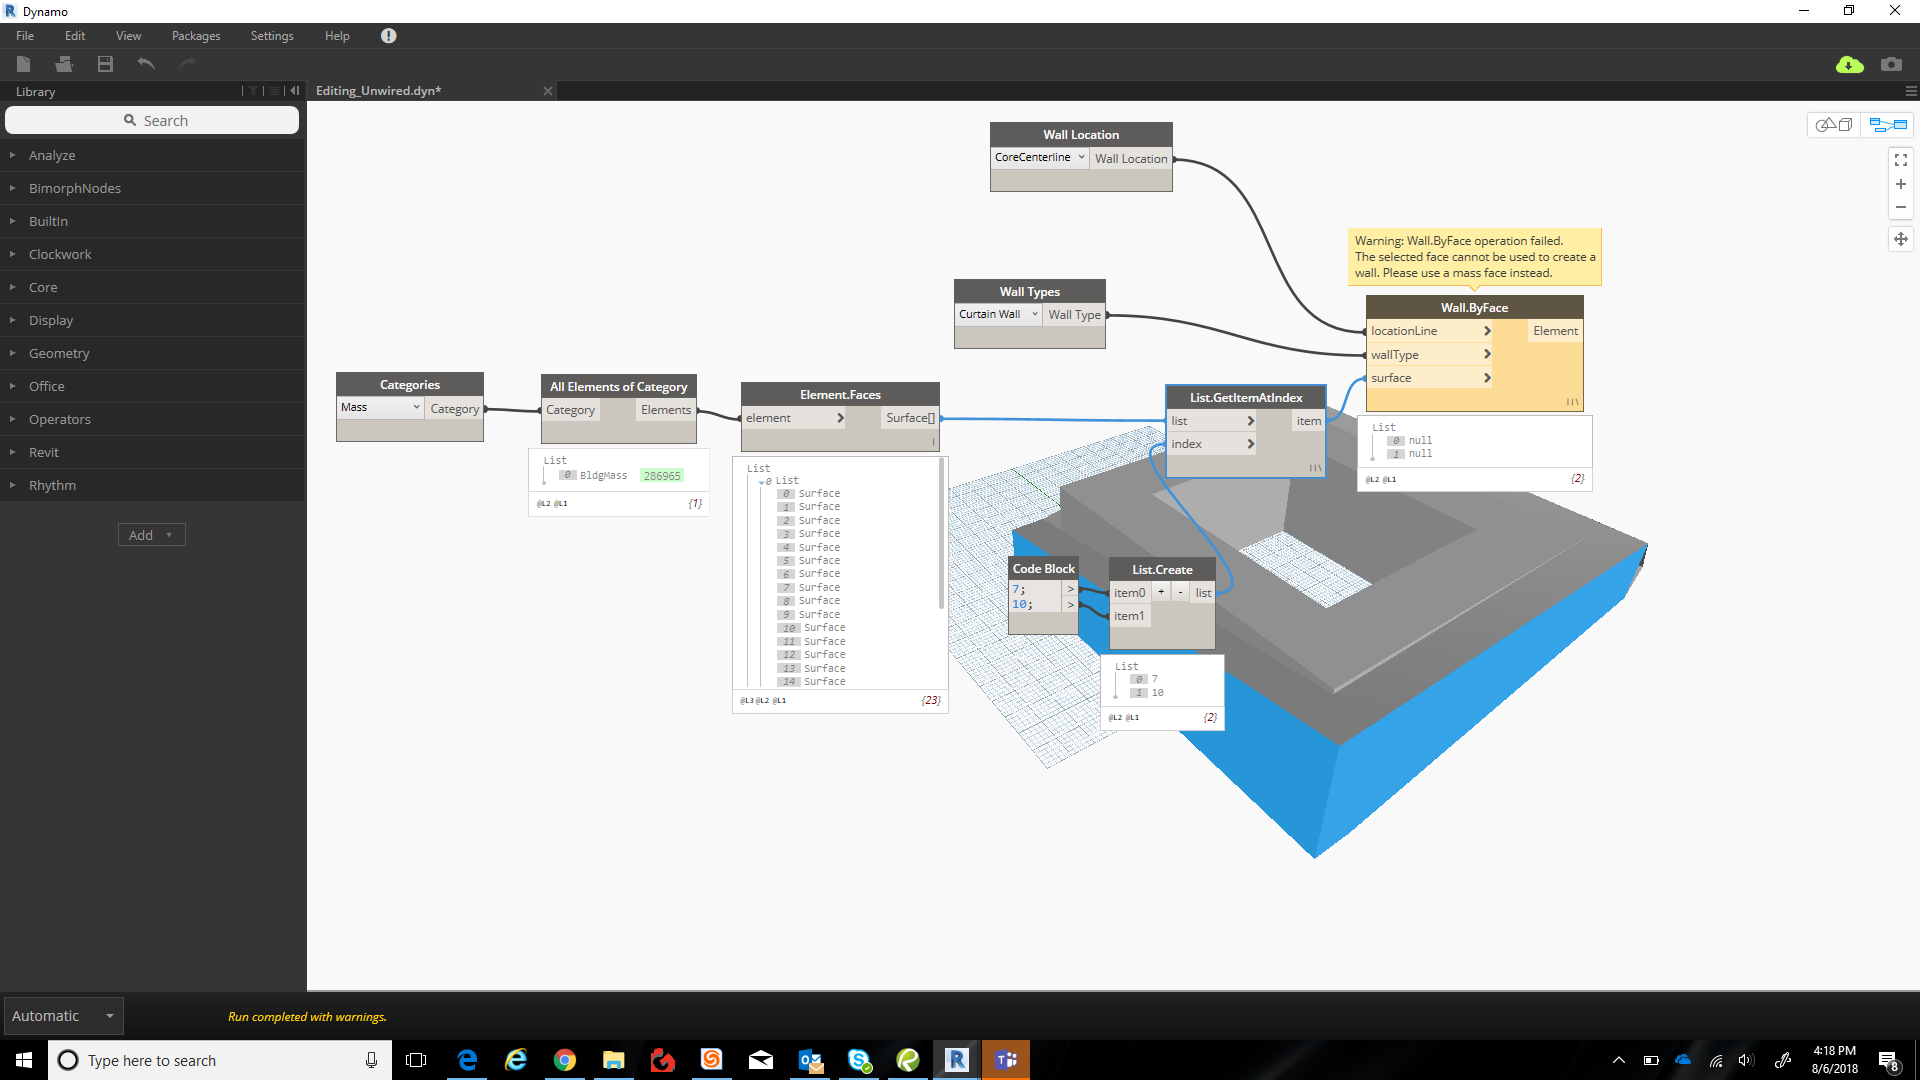Click the warning exclamation icon in menu bar
Viewport: 1920px width, 1080px height.
click(389, 36)
